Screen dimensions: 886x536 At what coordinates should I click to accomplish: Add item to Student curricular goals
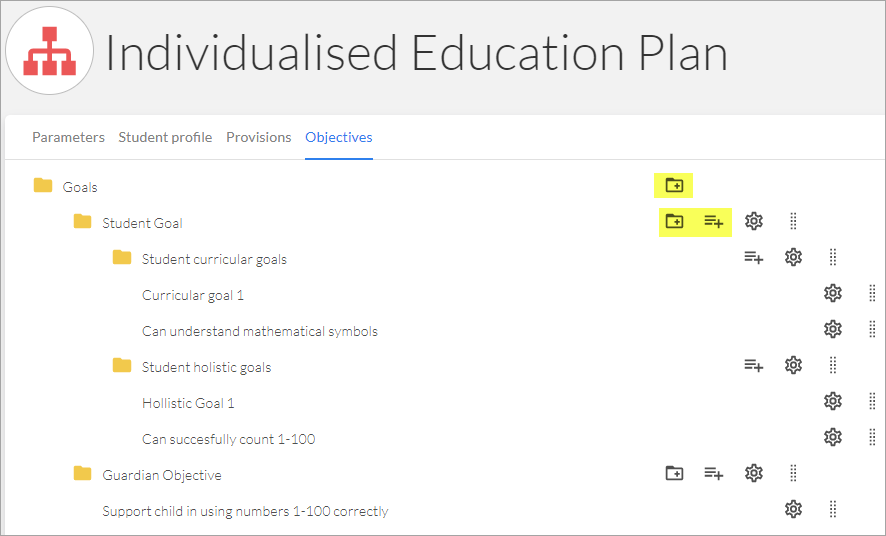(x=754, y=258)
